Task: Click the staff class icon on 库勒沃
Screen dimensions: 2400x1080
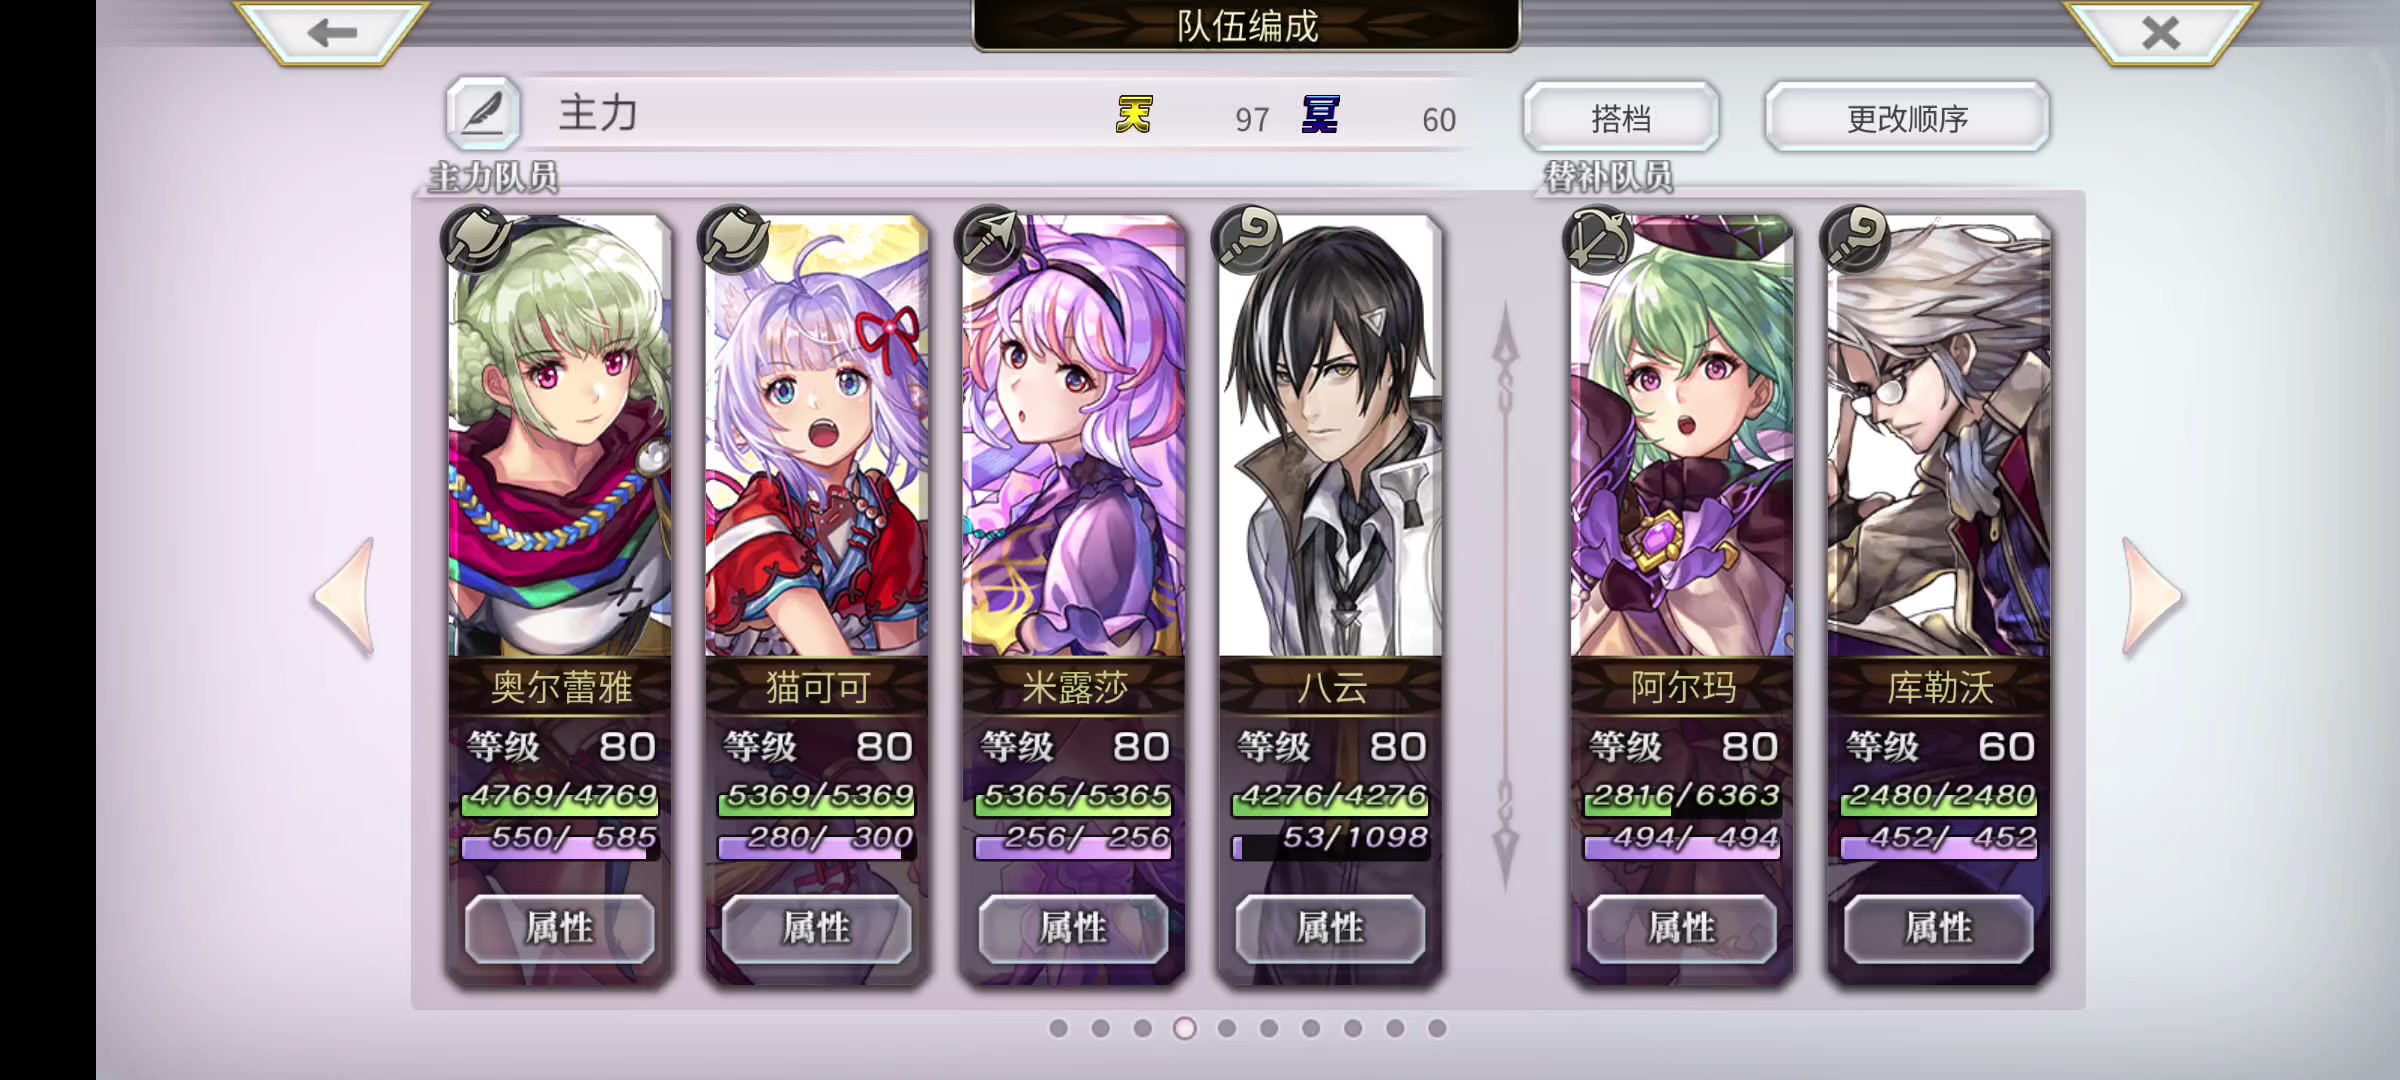Action: (1855, 240)
